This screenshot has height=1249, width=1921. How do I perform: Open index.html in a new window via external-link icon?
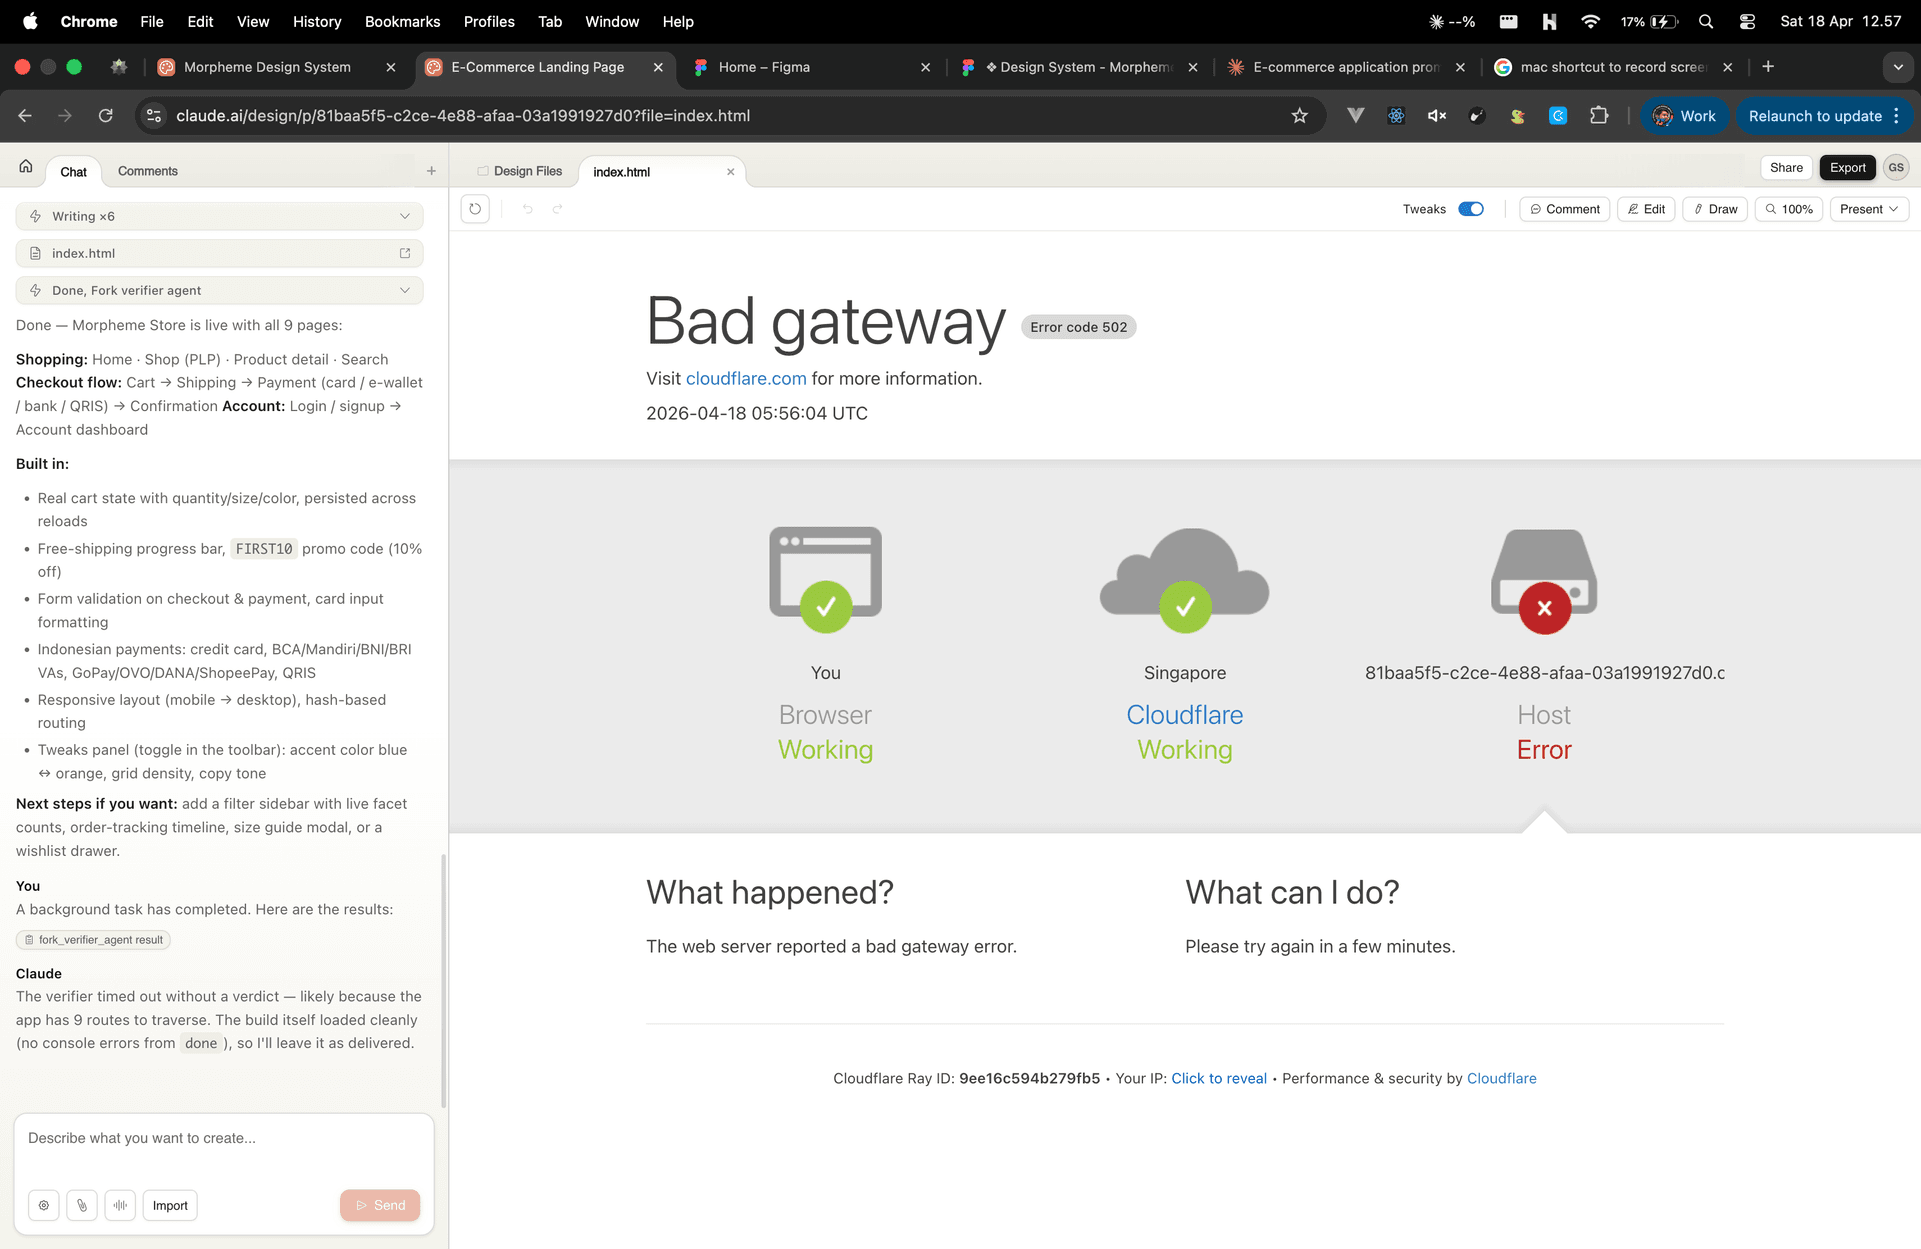405,253
